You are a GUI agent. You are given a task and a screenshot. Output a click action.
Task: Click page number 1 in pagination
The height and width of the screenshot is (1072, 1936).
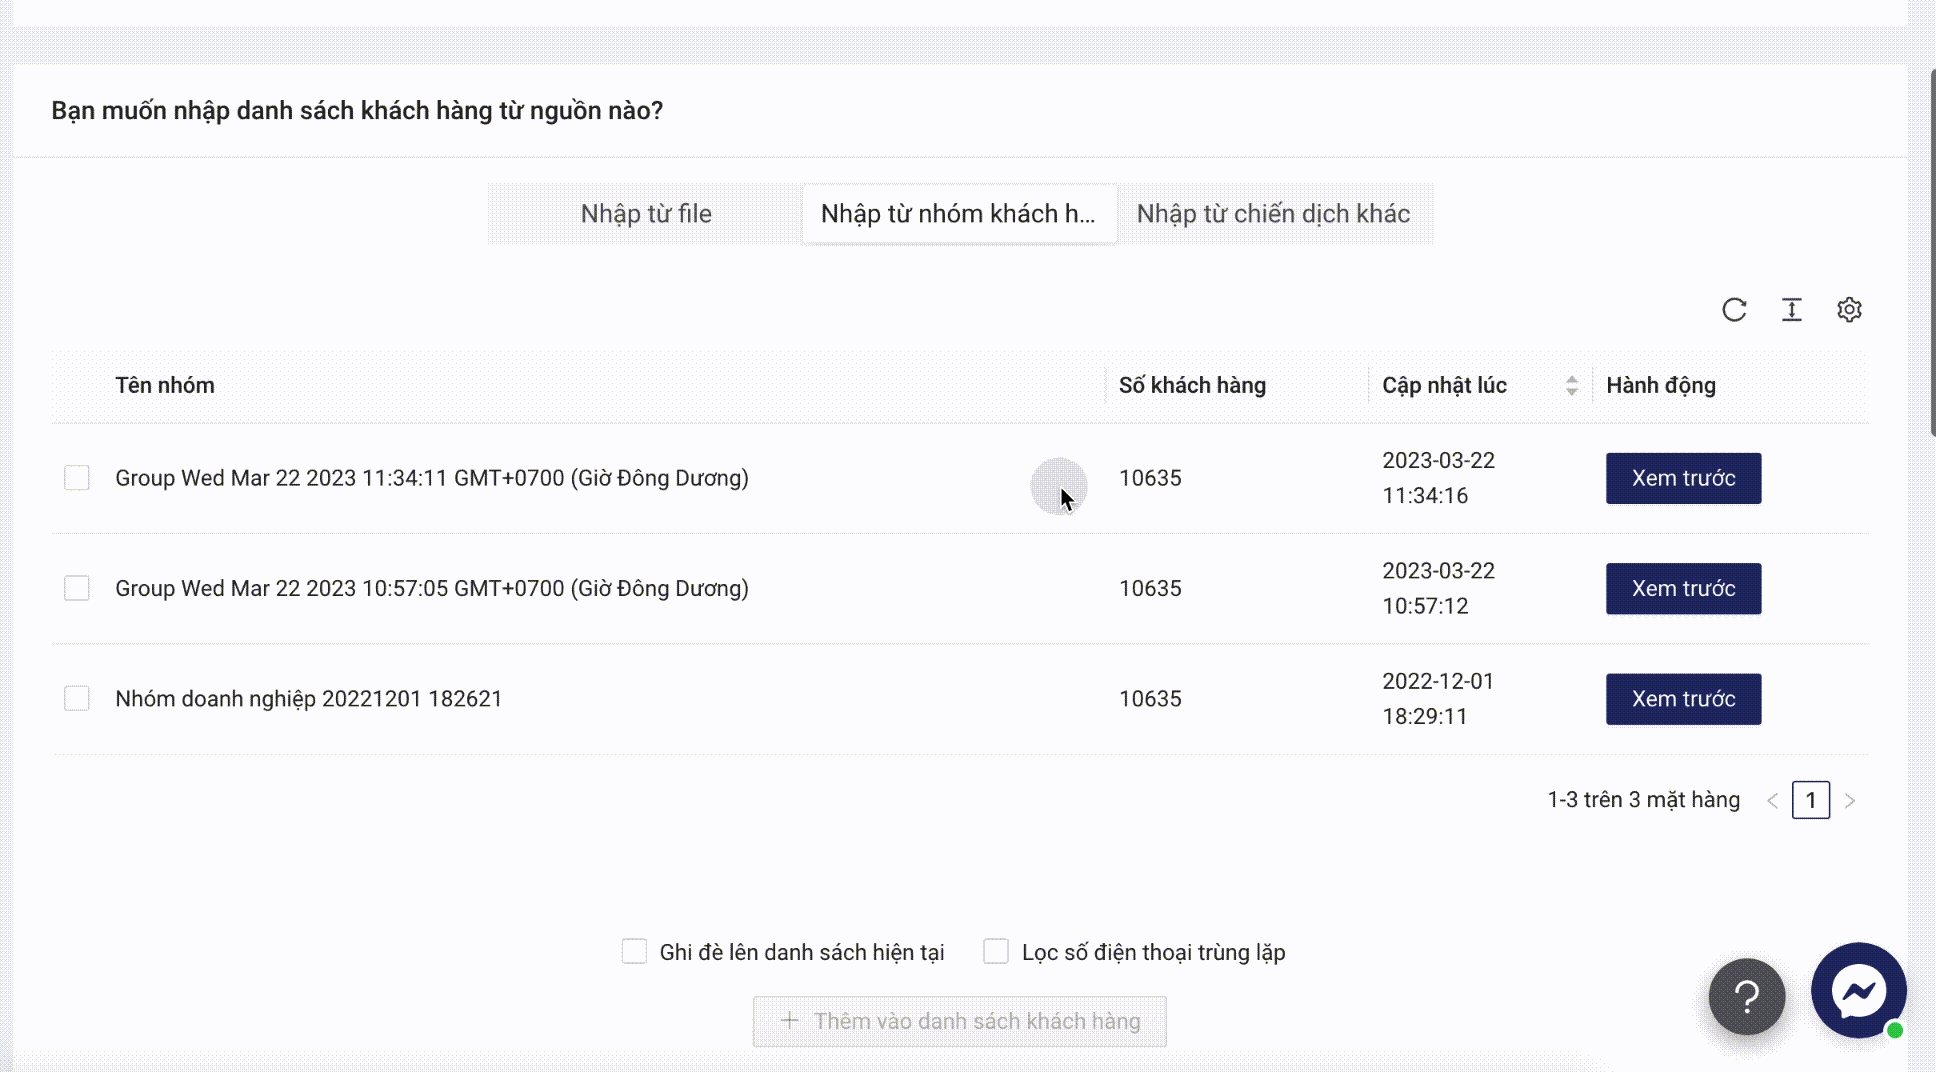click(x=1810, y=801)
